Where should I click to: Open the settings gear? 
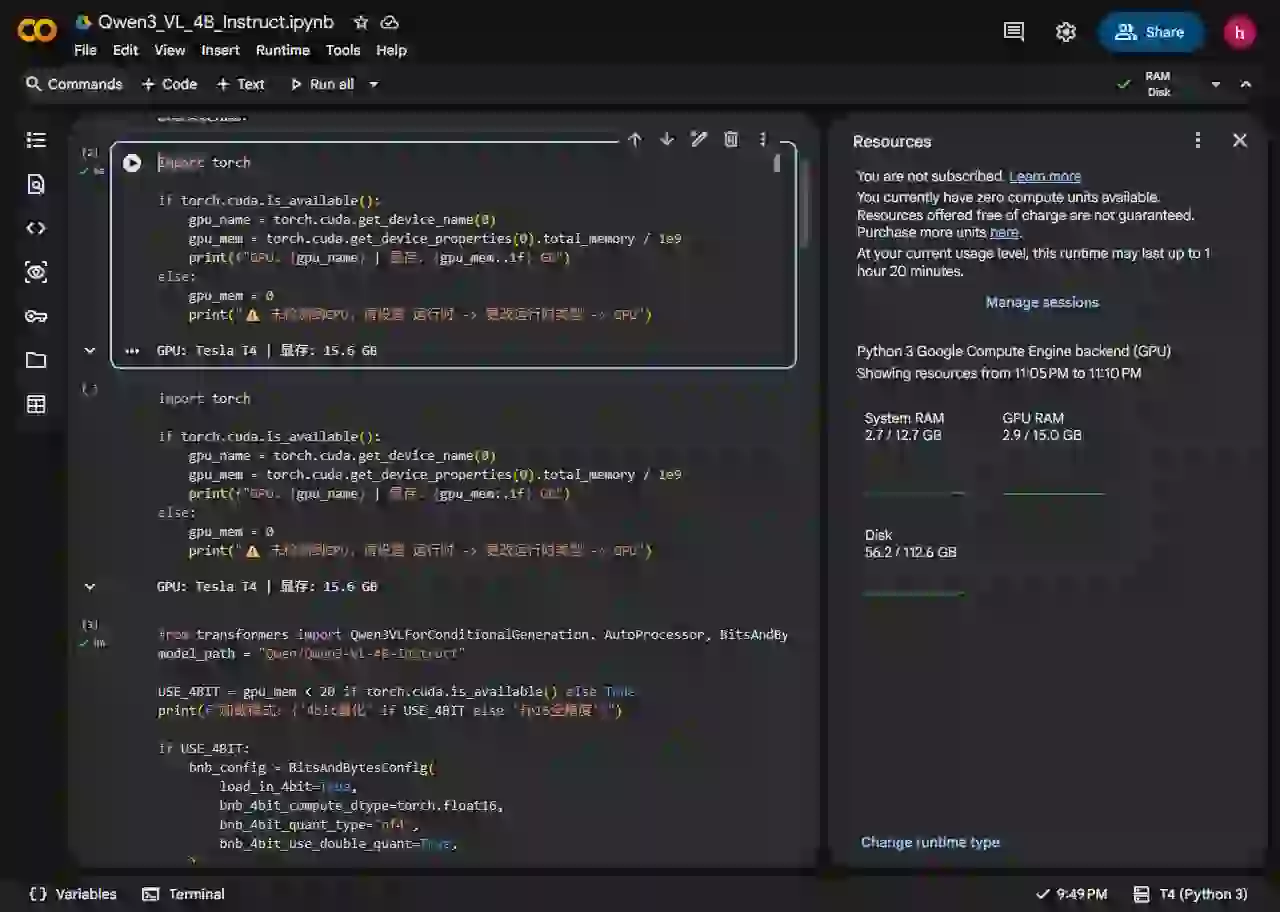click(x=1066, y=32)
